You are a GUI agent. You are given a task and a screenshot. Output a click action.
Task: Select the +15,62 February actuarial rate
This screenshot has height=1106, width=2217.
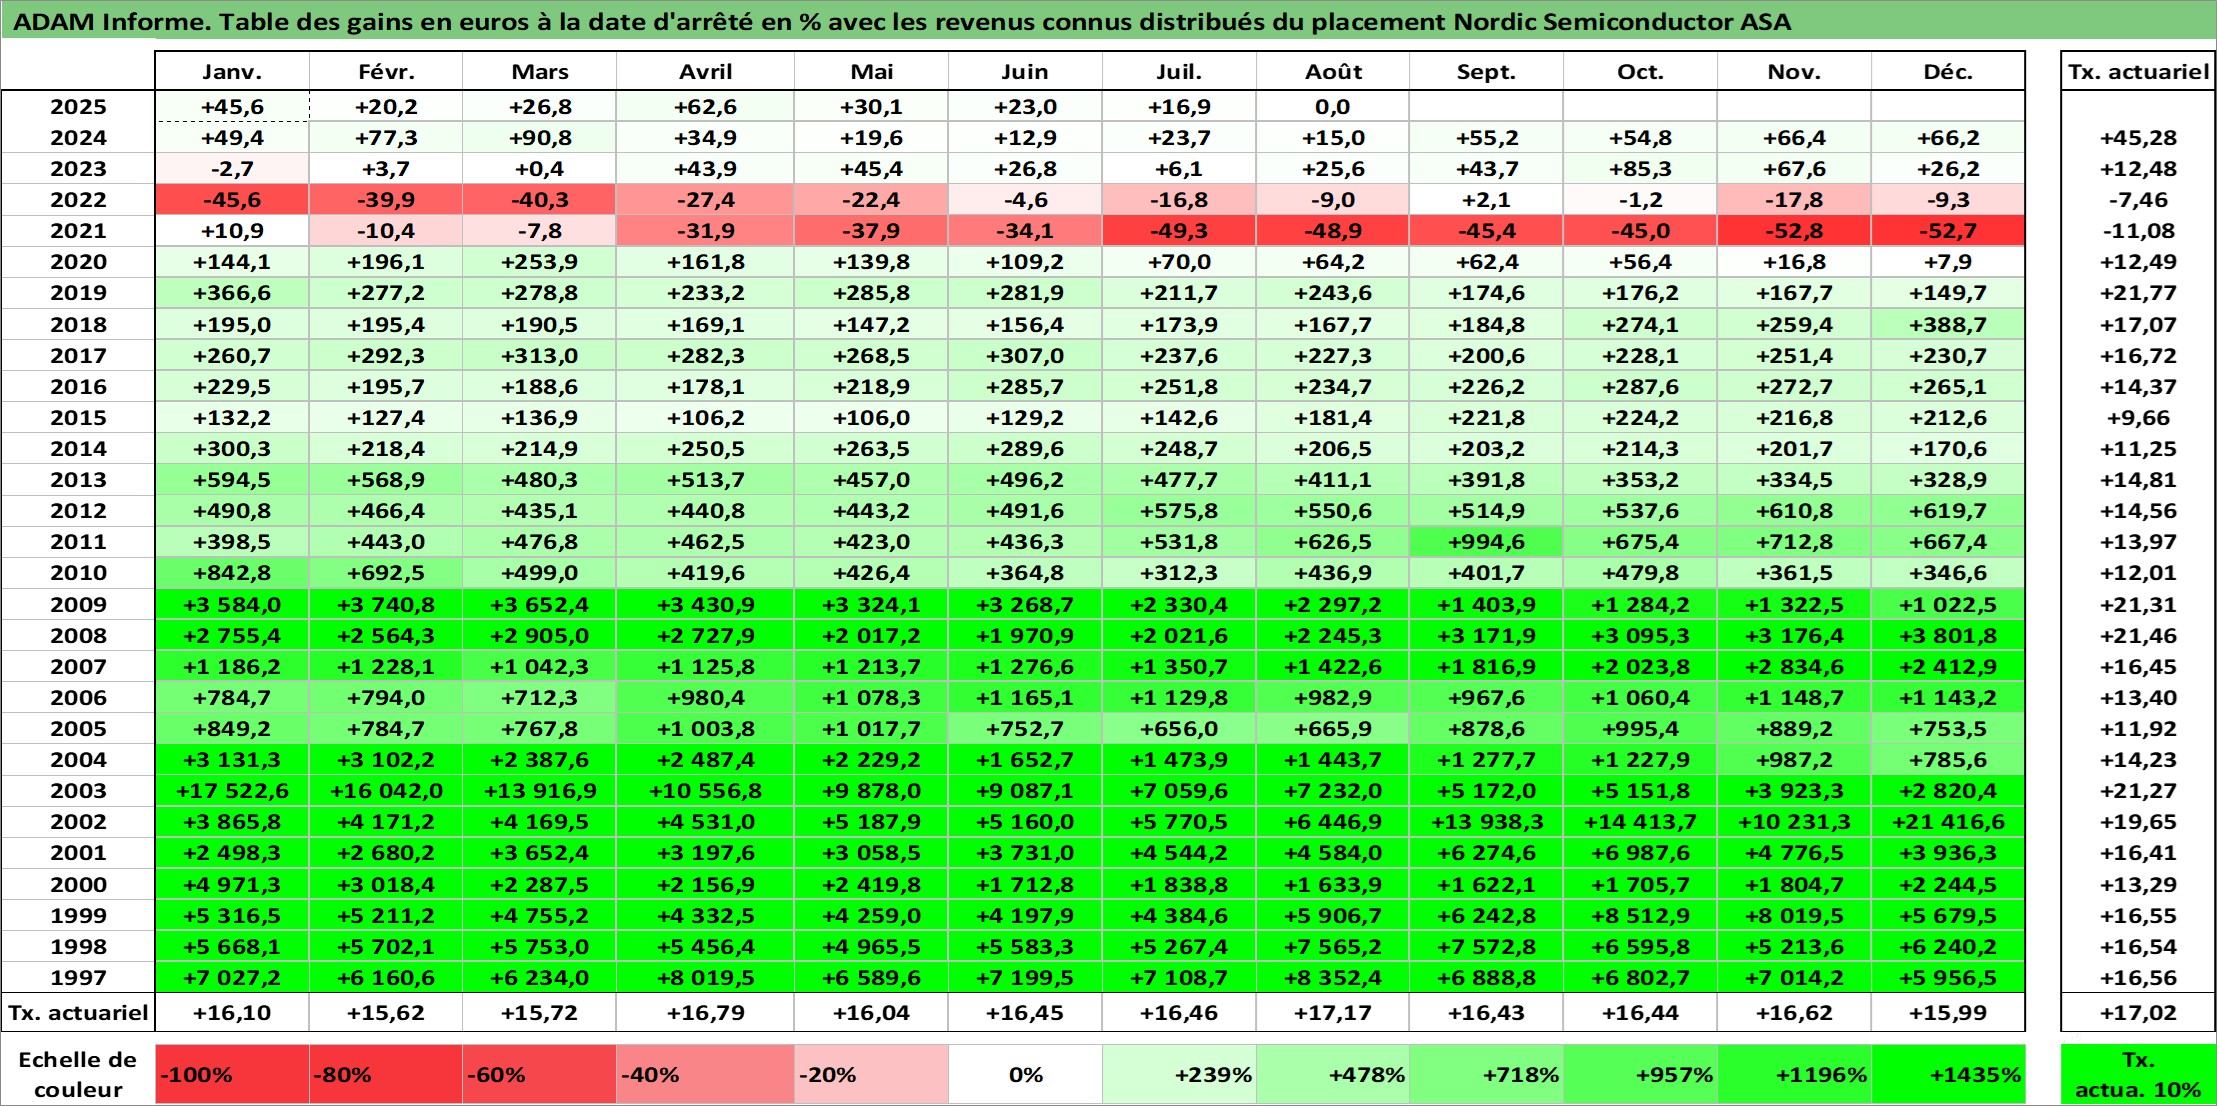pyautogui.click(x=386, y=1013)
